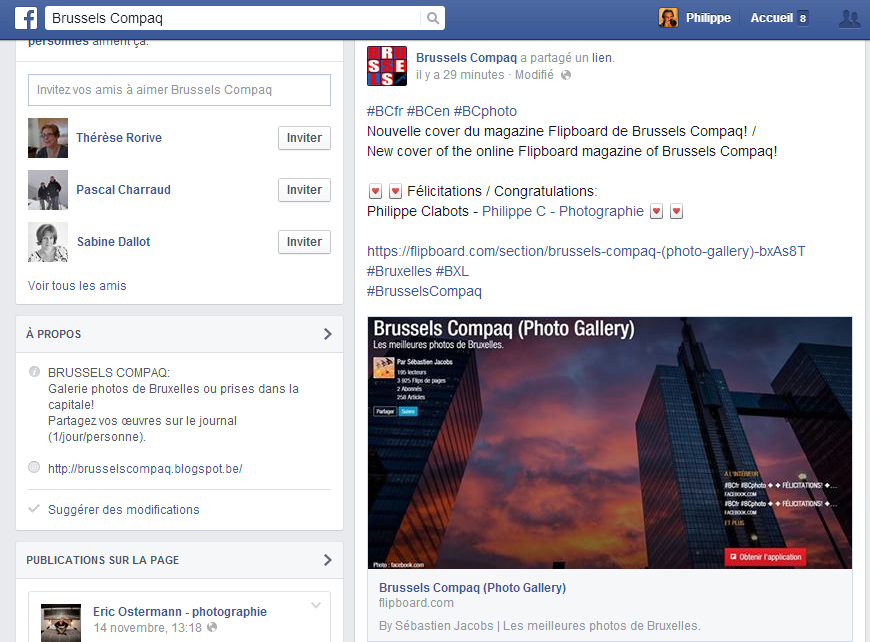Click Thérèse Rorive's profile photo

tap(48, 138)
